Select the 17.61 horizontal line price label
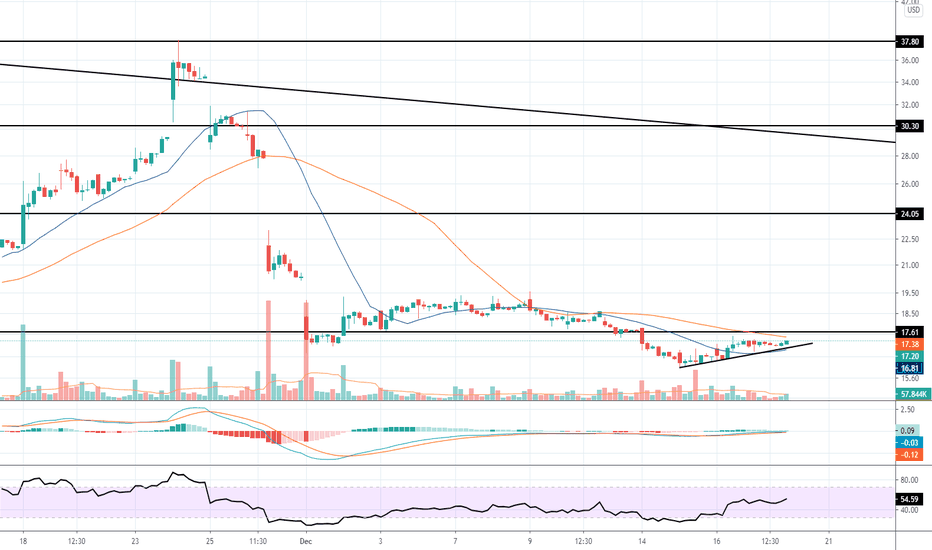 909,332
